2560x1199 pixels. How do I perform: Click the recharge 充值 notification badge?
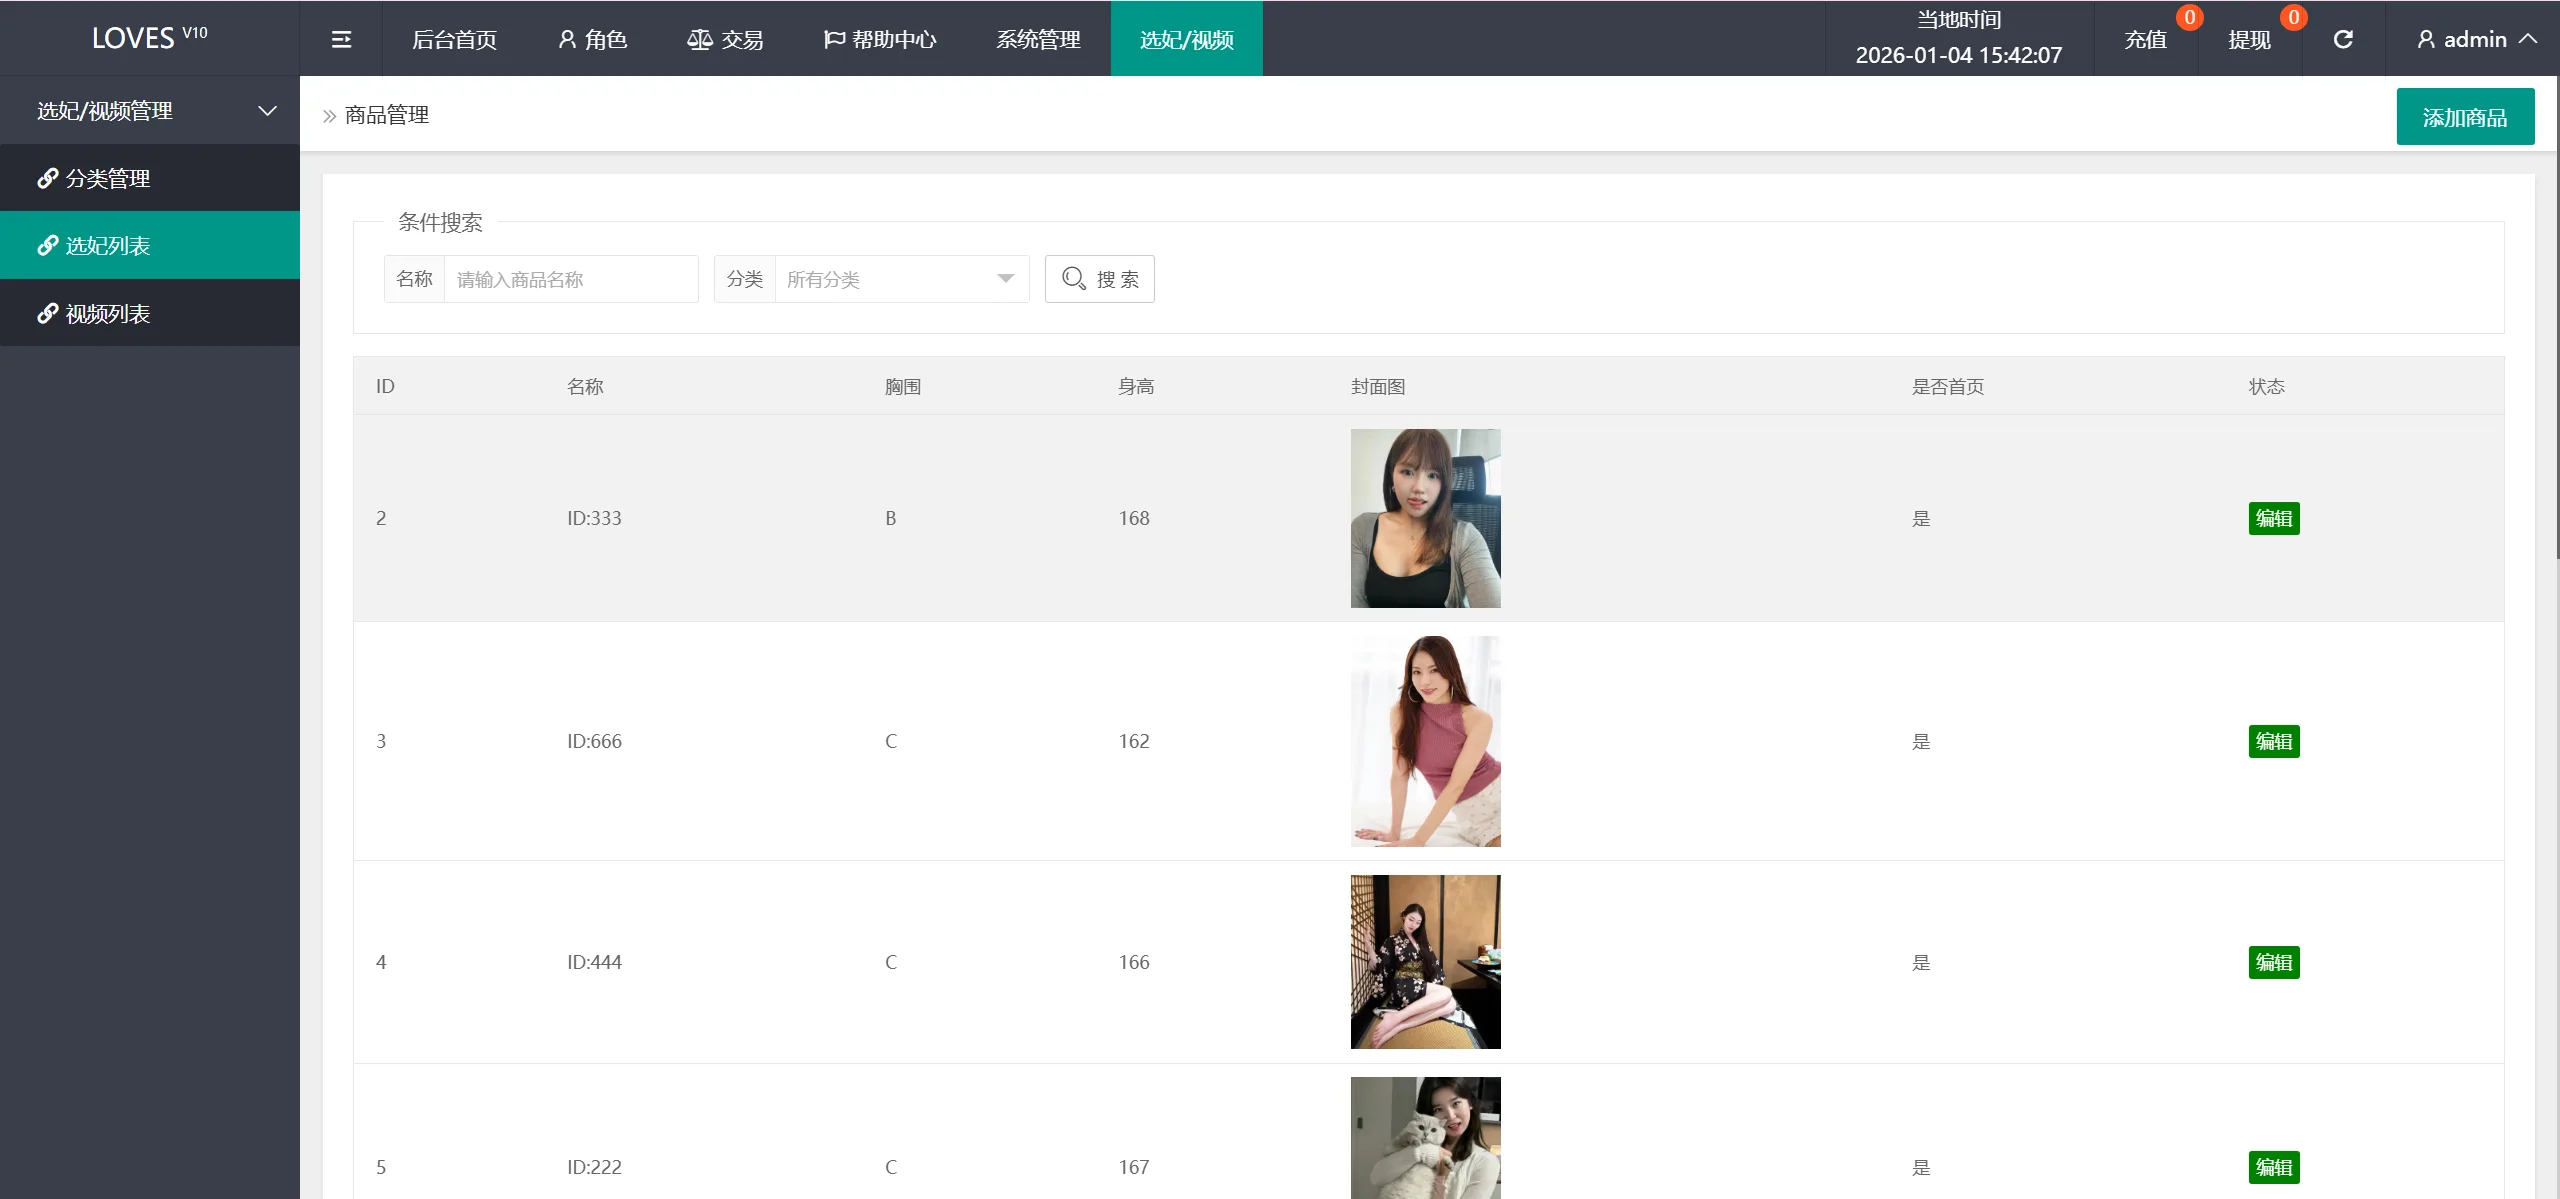[2189, 17]
